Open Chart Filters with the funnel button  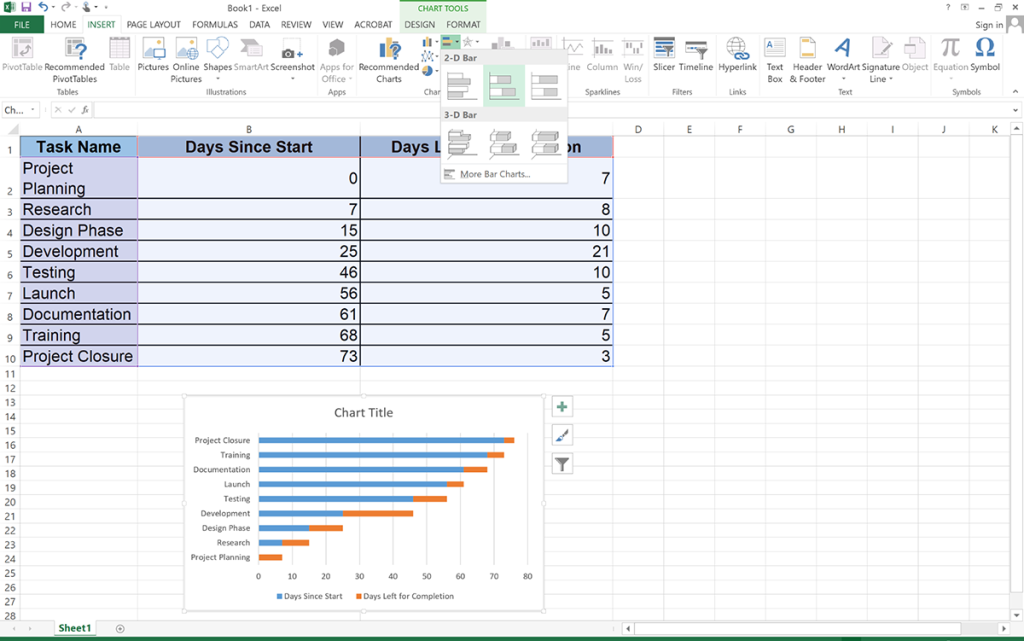point(562,463)
